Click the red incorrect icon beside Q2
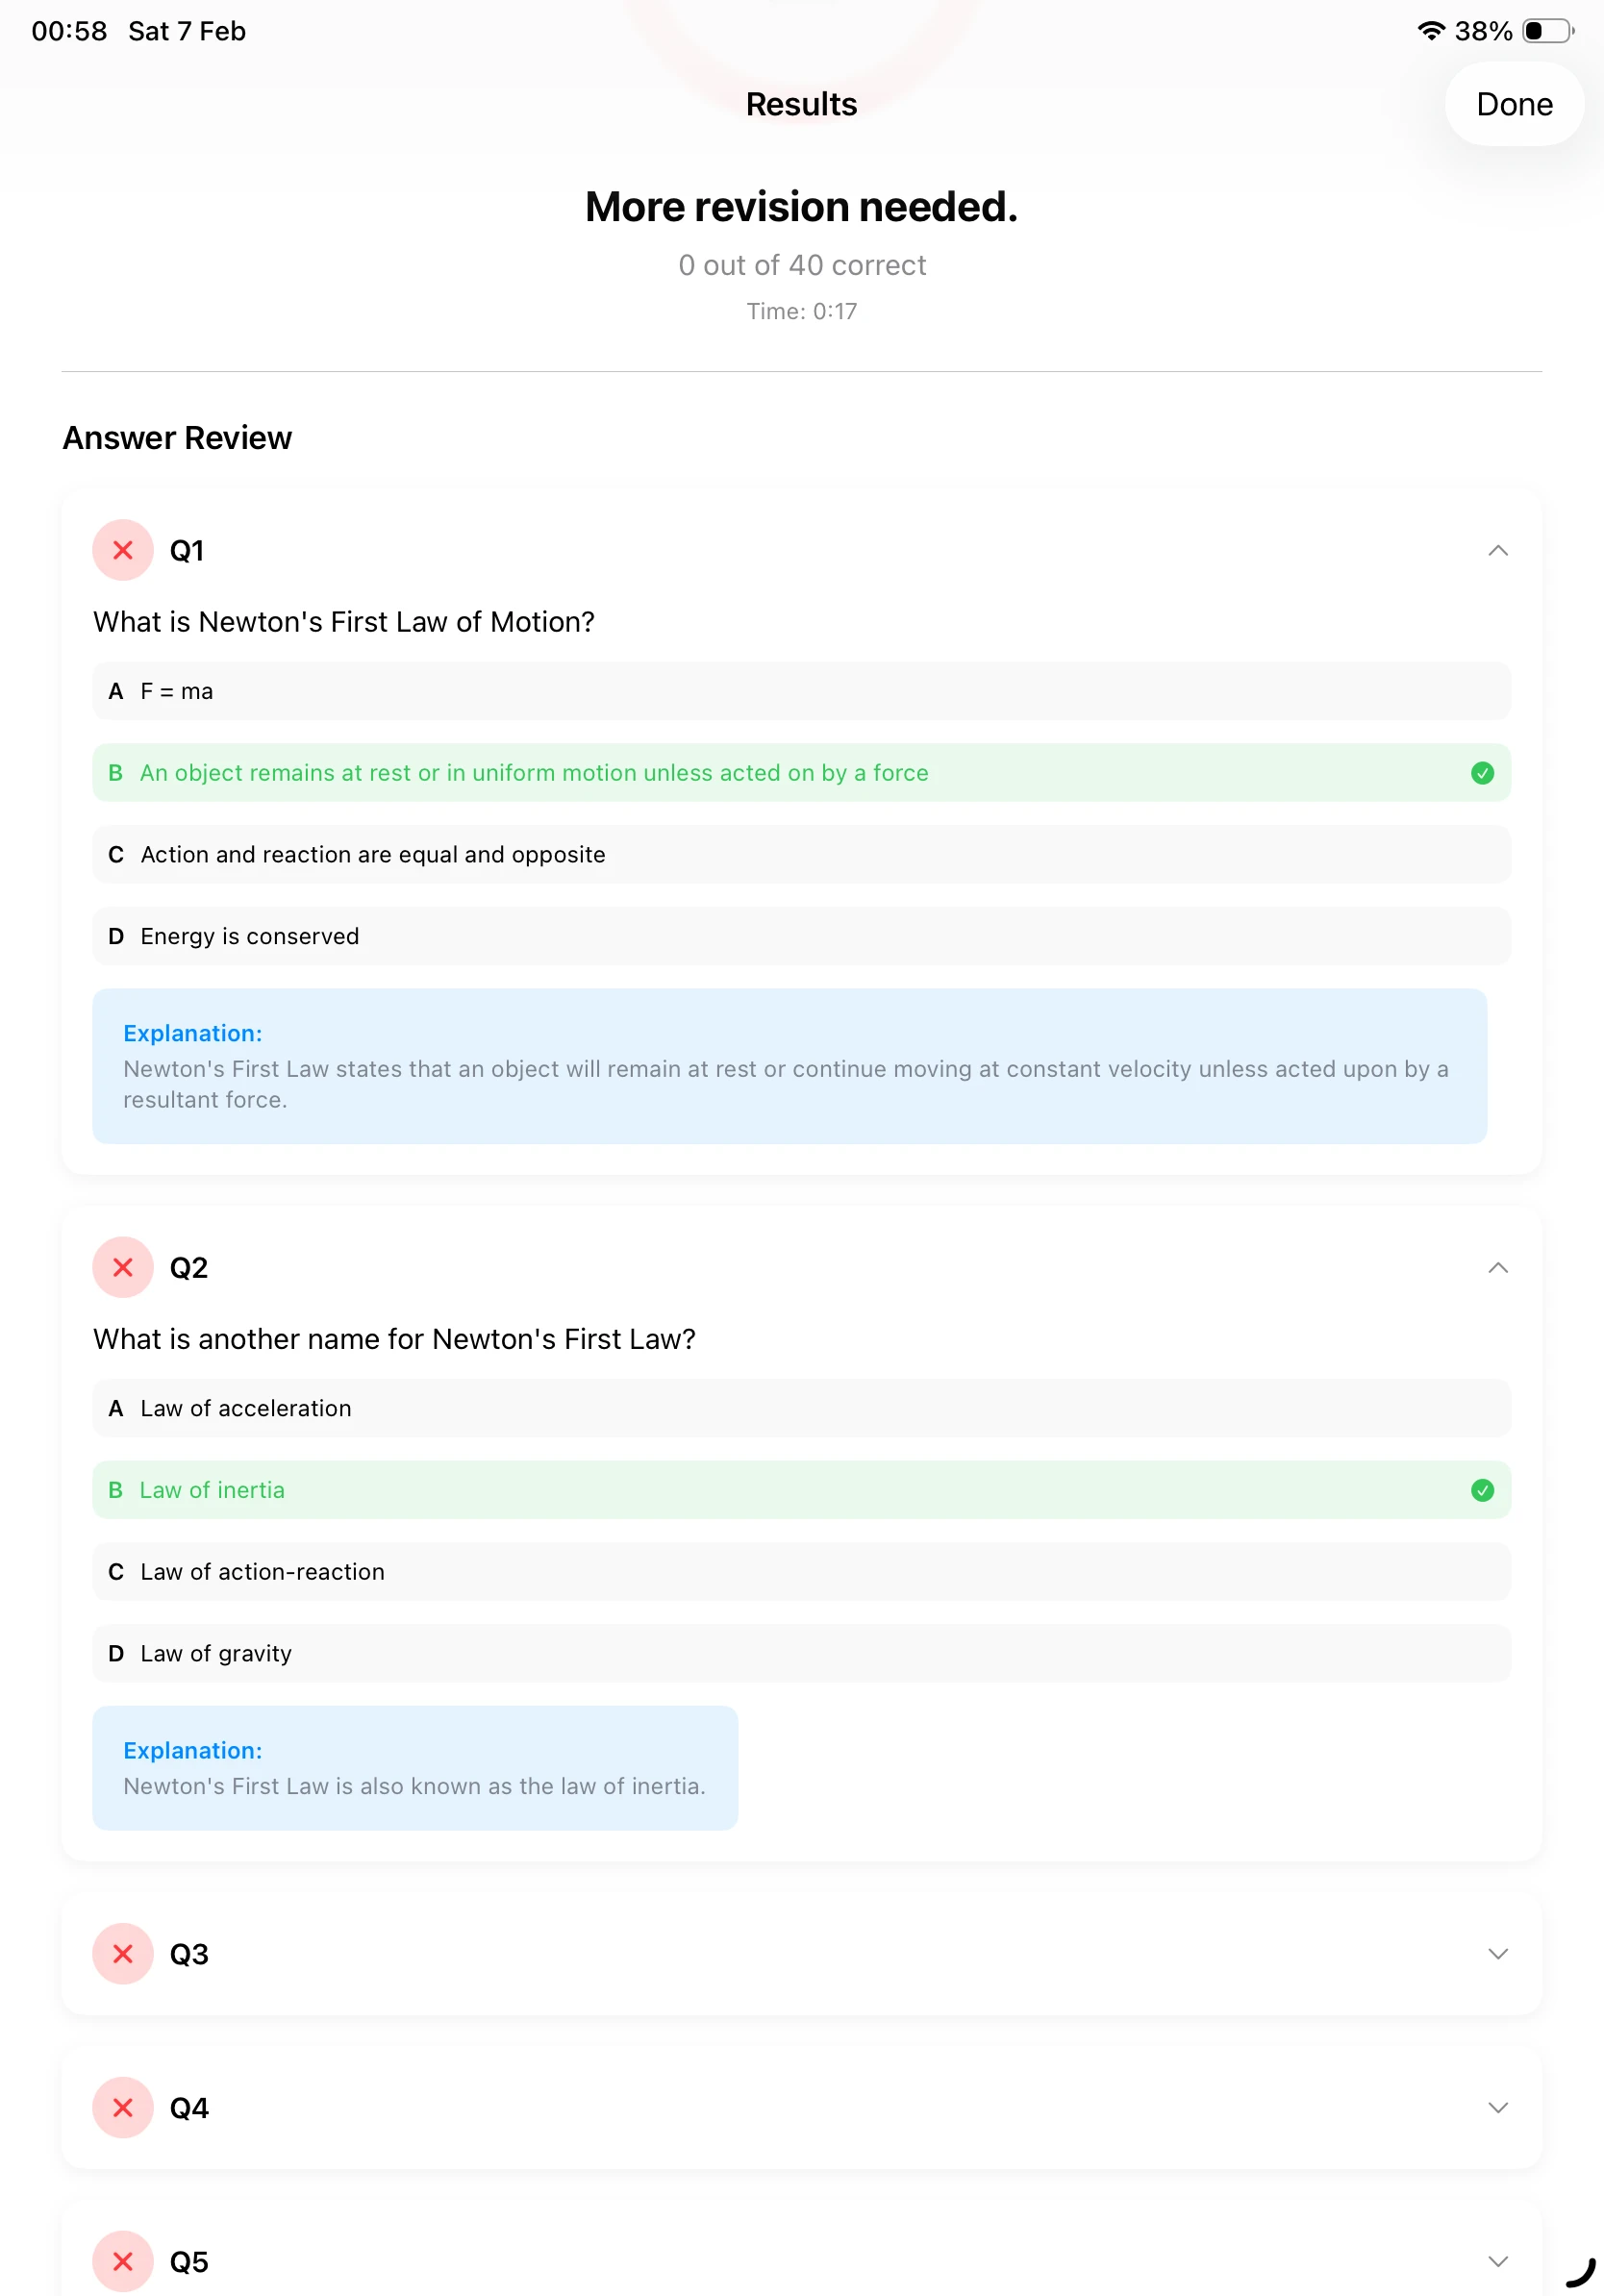This screenshot has height=2296, width=1604. 122,1268
